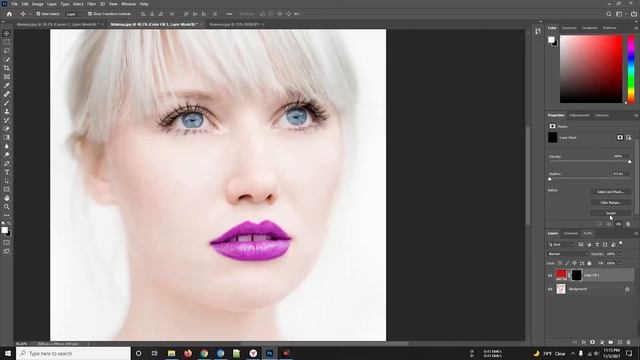Select the Move tool in the toolbox

click(x=7, y=33)
